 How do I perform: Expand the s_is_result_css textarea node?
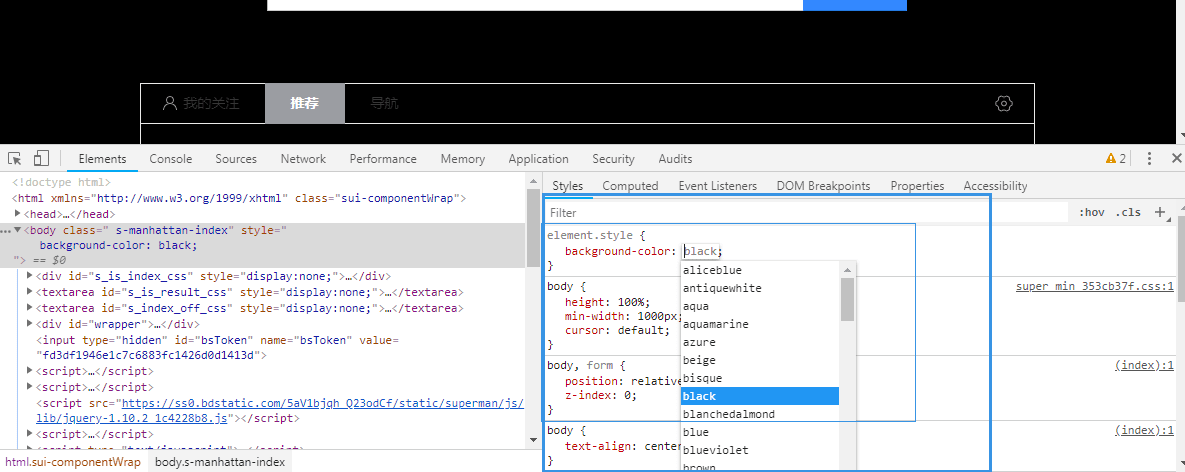(30, 292)
